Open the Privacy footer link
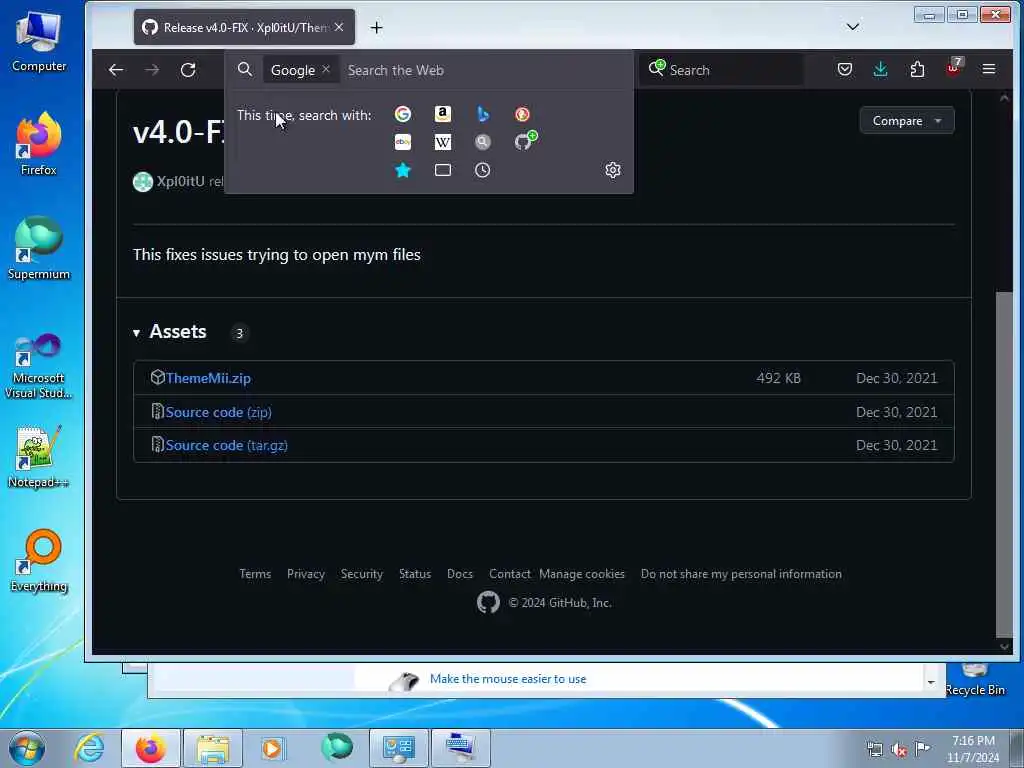The height and width of the screenshot is (768, 1024). tap(306, 574)
